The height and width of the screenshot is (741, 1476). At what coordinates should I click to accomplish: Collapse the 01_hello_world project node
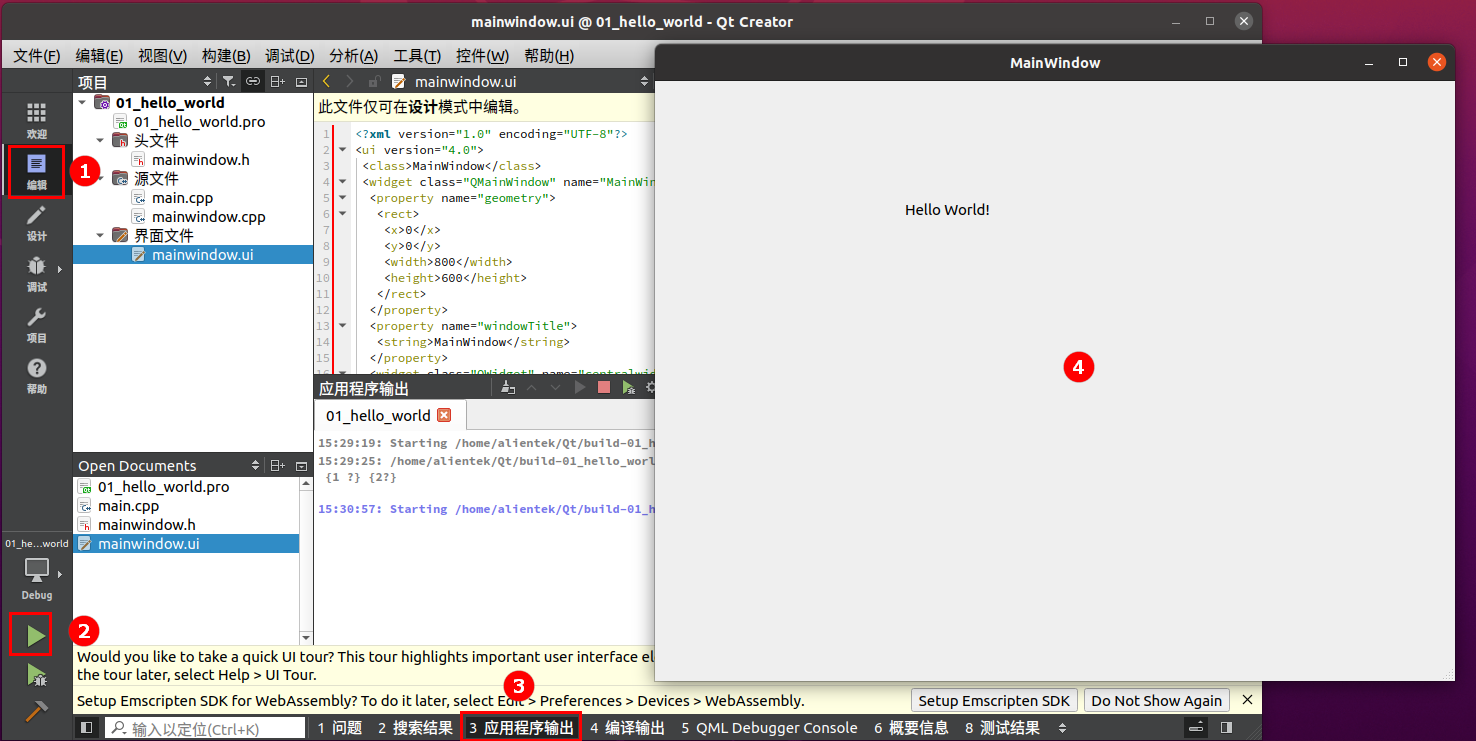coord(82,102)
